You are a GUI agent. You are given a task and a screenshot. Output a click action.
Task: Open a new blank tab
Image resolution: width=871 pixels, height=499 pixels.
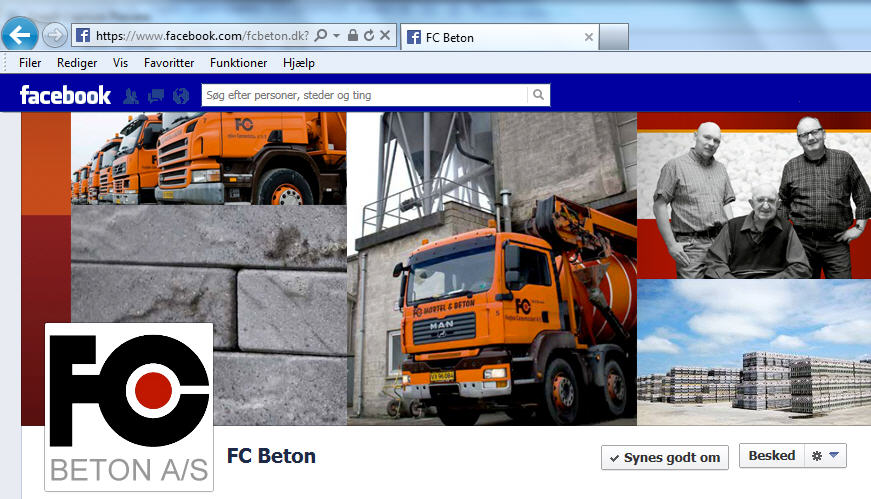point(614,37)
